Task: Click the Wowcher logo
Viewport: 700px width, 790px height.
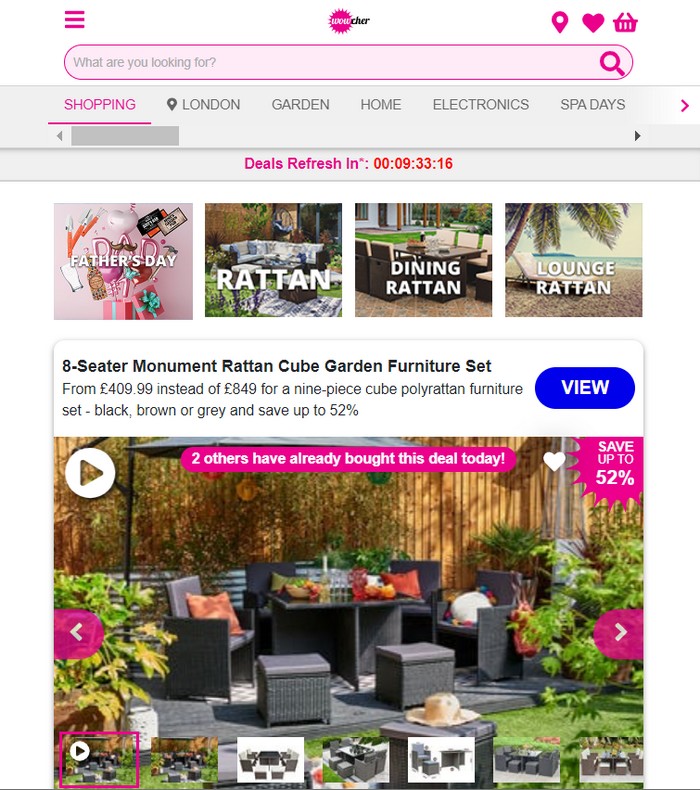Action: click(x=349, y=21)
